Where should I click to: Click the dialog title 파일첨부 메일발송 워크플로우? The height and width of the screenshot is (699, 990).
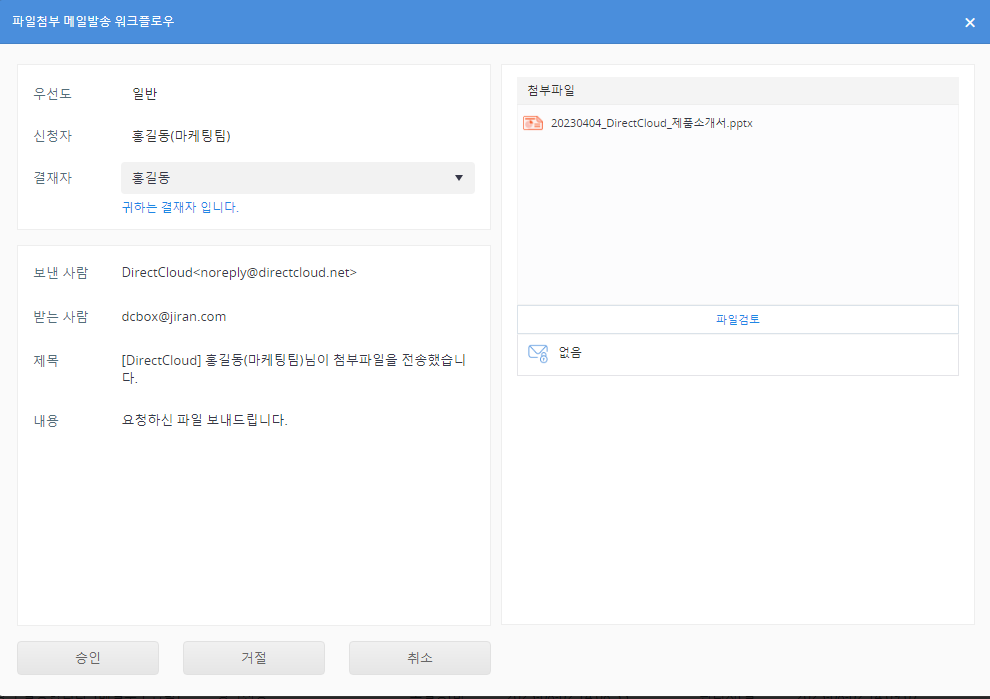pyautogui.click(x=93, y=21)
